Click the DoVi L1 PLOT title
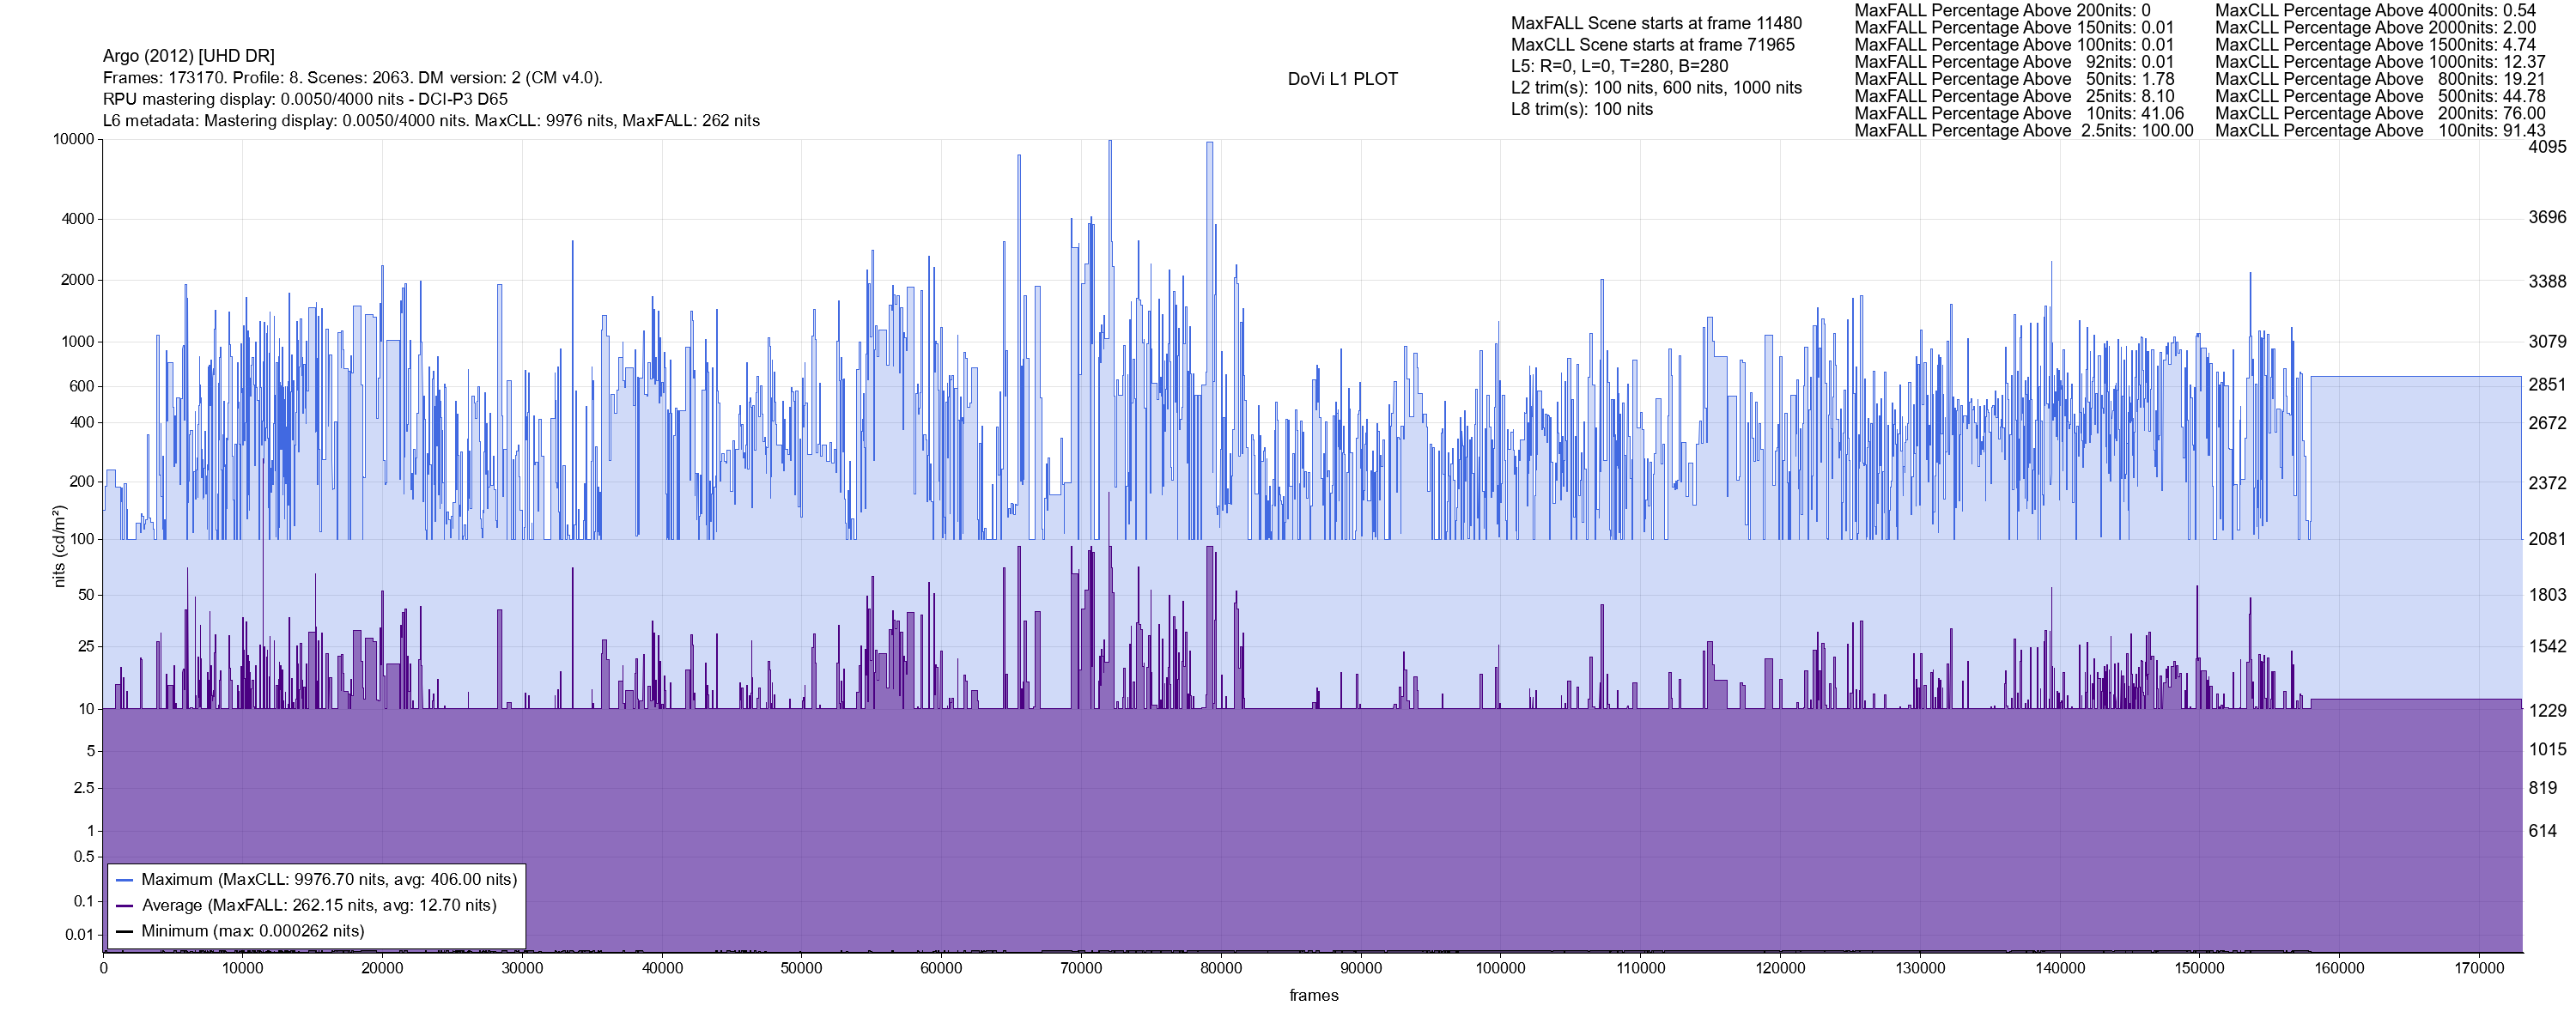The width and height of the screenshot is (2576, 1030). [x=1342, y=79]
